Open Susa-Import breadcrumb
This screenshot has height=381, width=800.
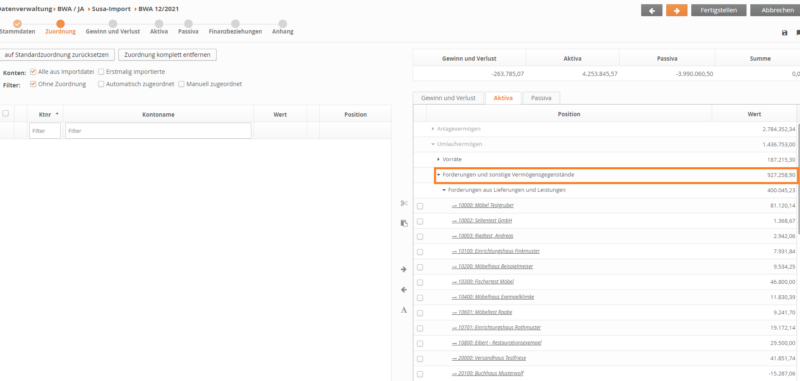tap(112, 9)
